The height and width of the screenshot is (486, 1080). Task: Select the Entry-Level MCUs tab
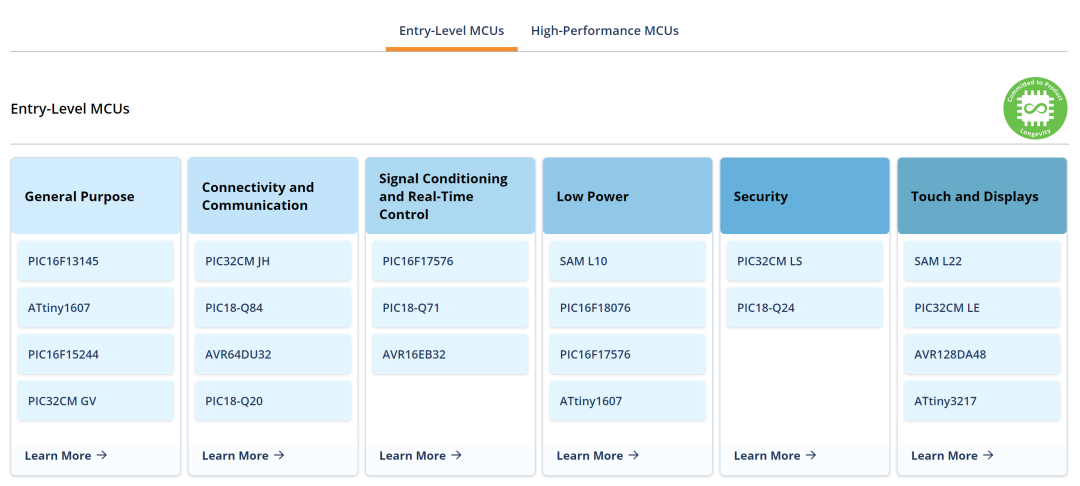point(451,31)
